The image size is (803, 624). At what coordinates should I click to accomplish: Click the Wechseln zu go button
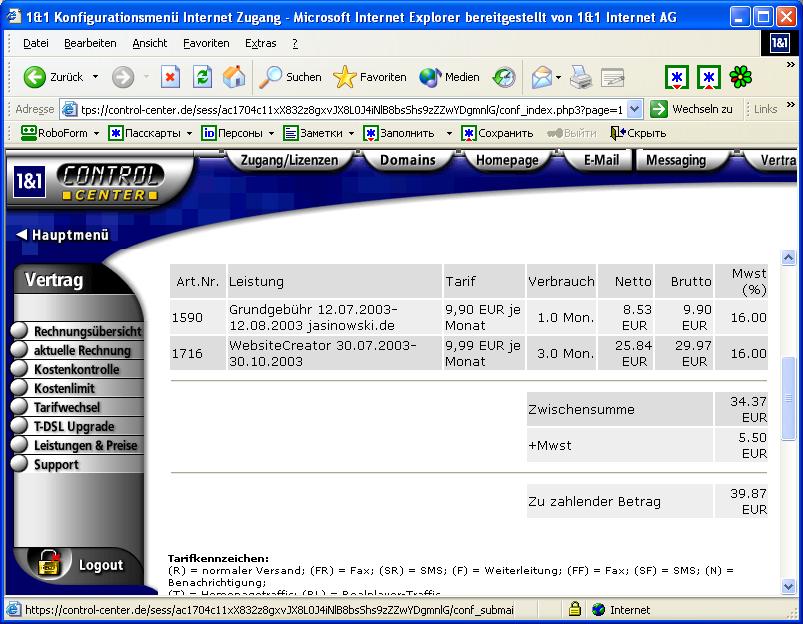point(691,109)
